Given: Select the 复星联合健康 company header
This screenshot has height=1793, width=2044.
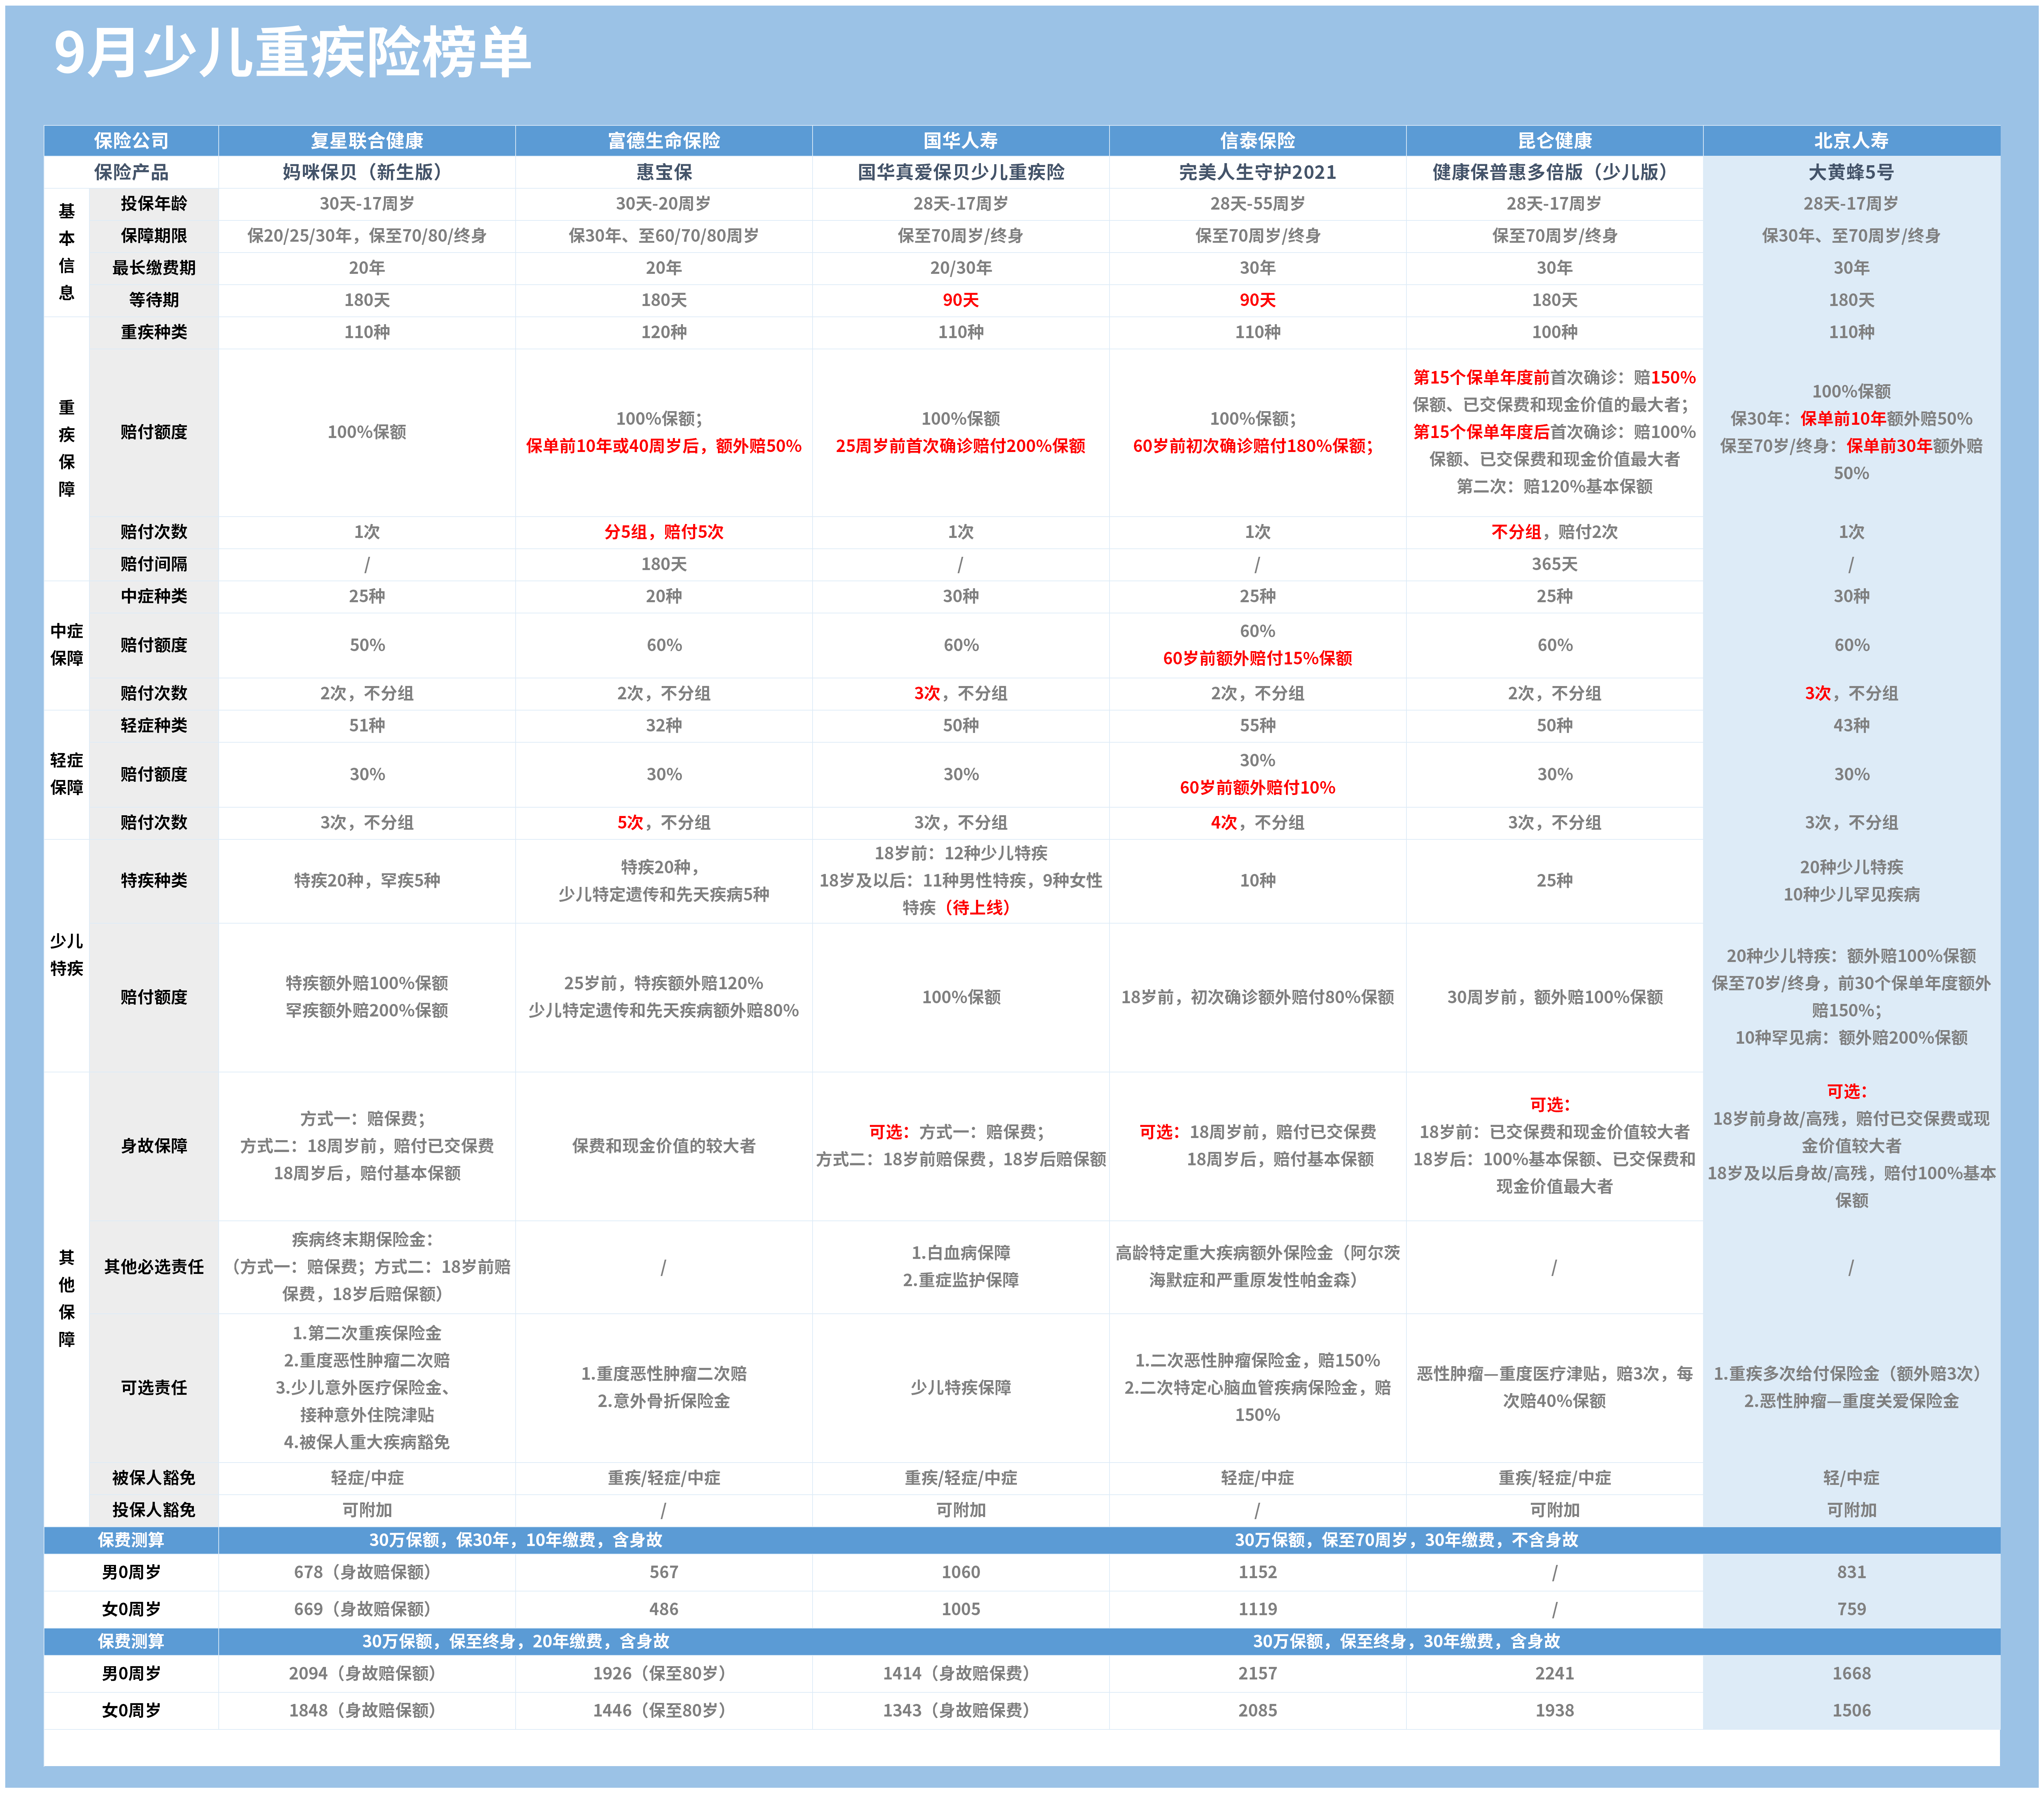Looking at the screenshot, I should click(x=367, y=141).
